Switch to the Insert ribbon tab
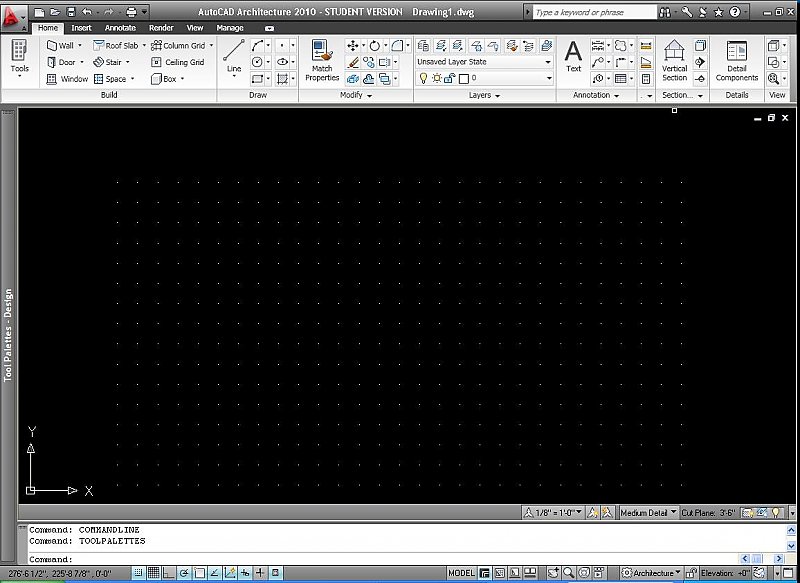 [x=81, y=28]
